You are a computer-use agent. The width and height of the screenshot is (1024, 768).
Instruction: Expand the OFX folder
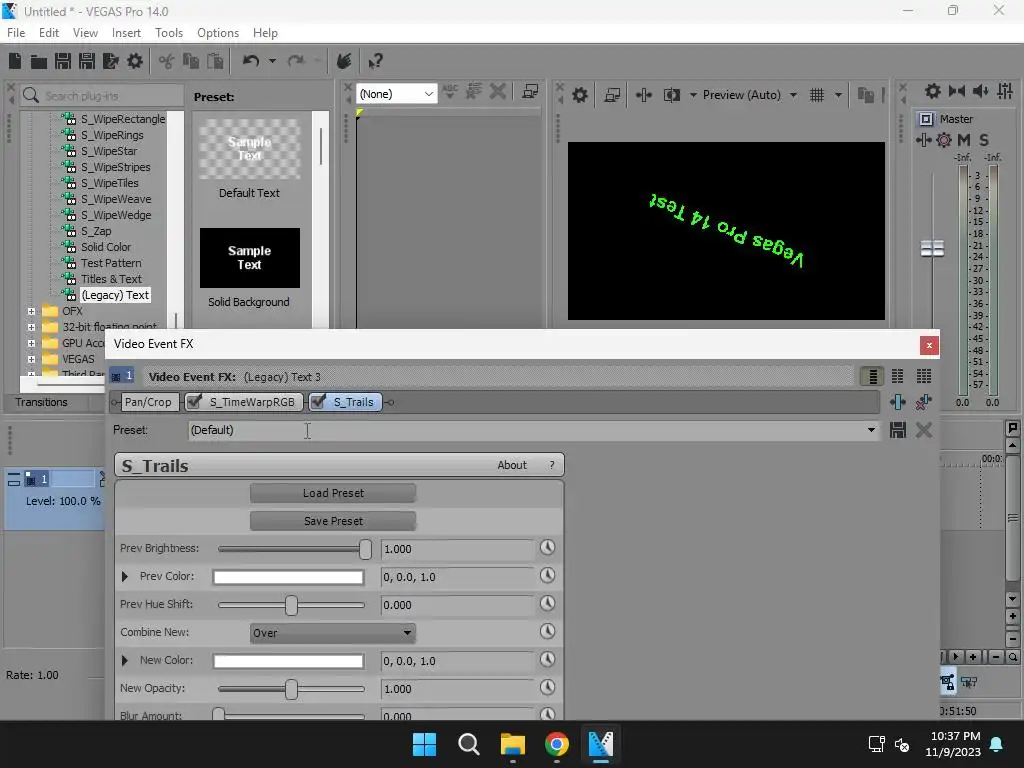(x=31, y=312)
